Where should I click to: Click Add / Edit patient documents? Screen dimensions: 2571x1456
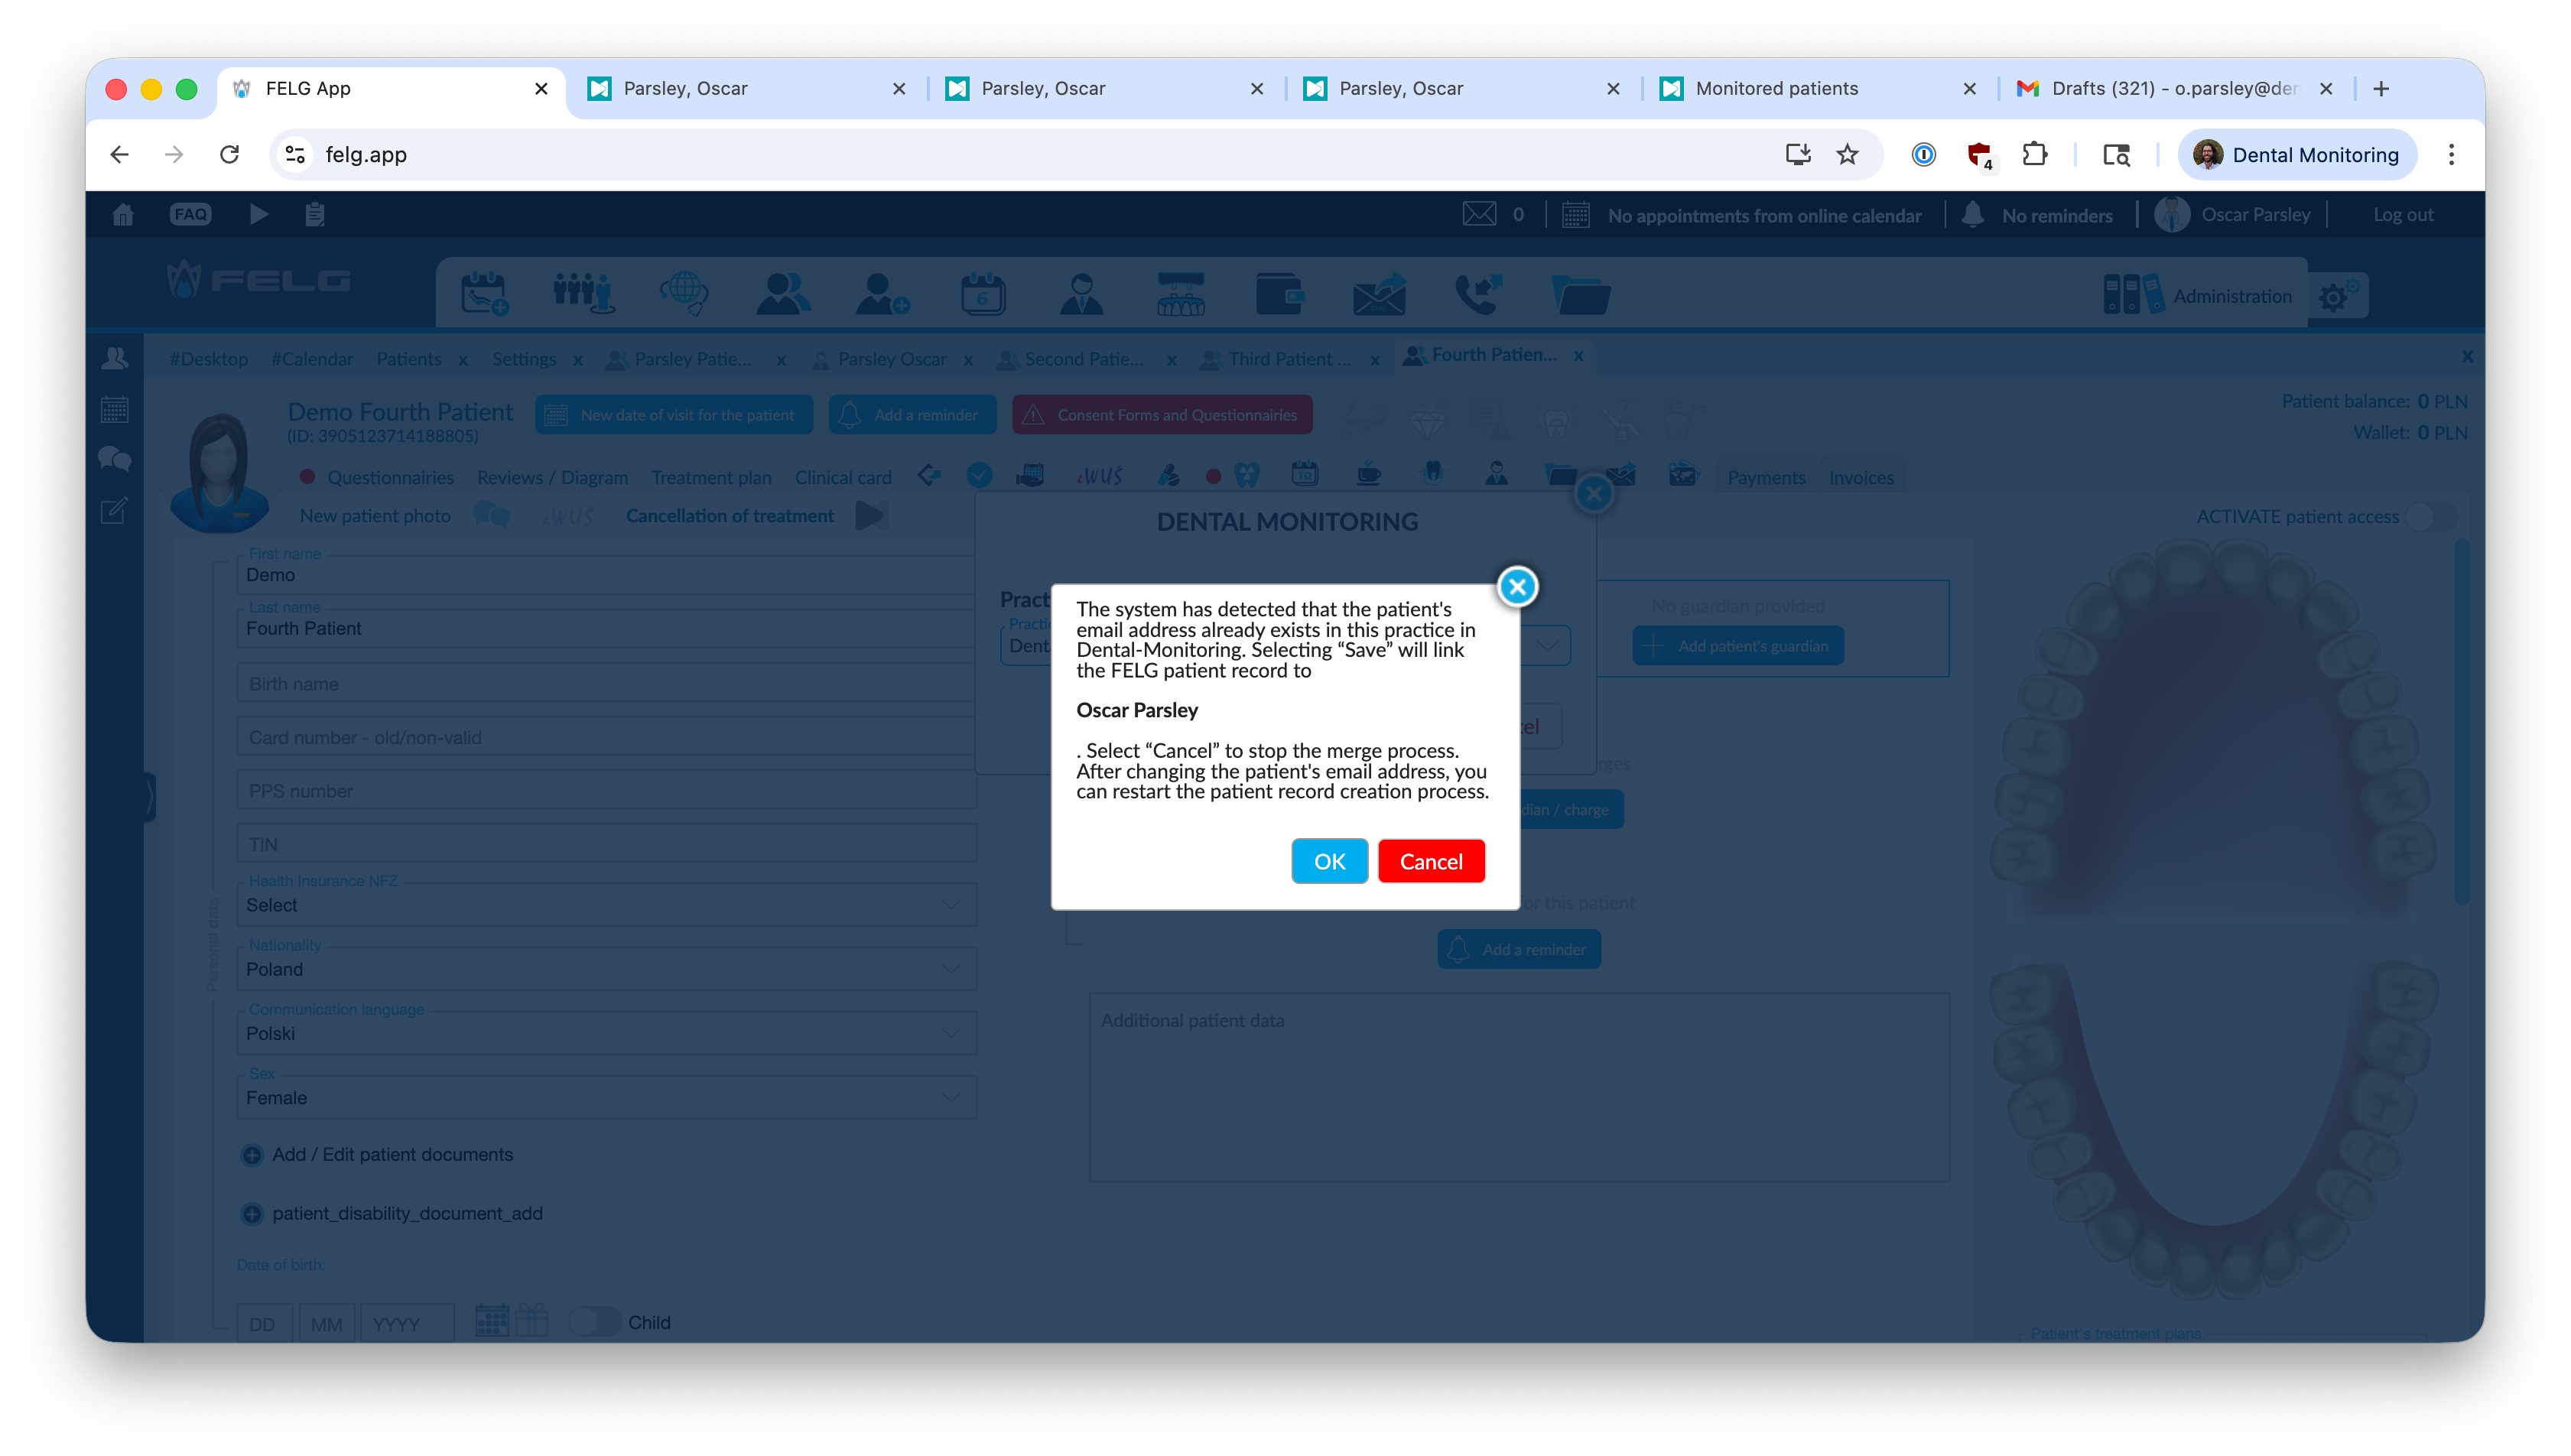(x=392, y=1154)
